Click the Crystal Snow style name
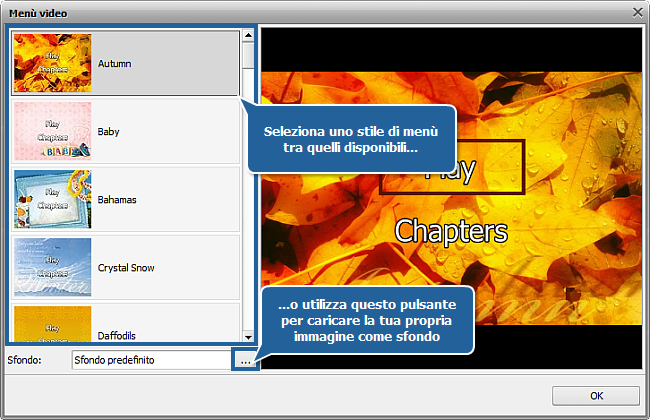 126,268
